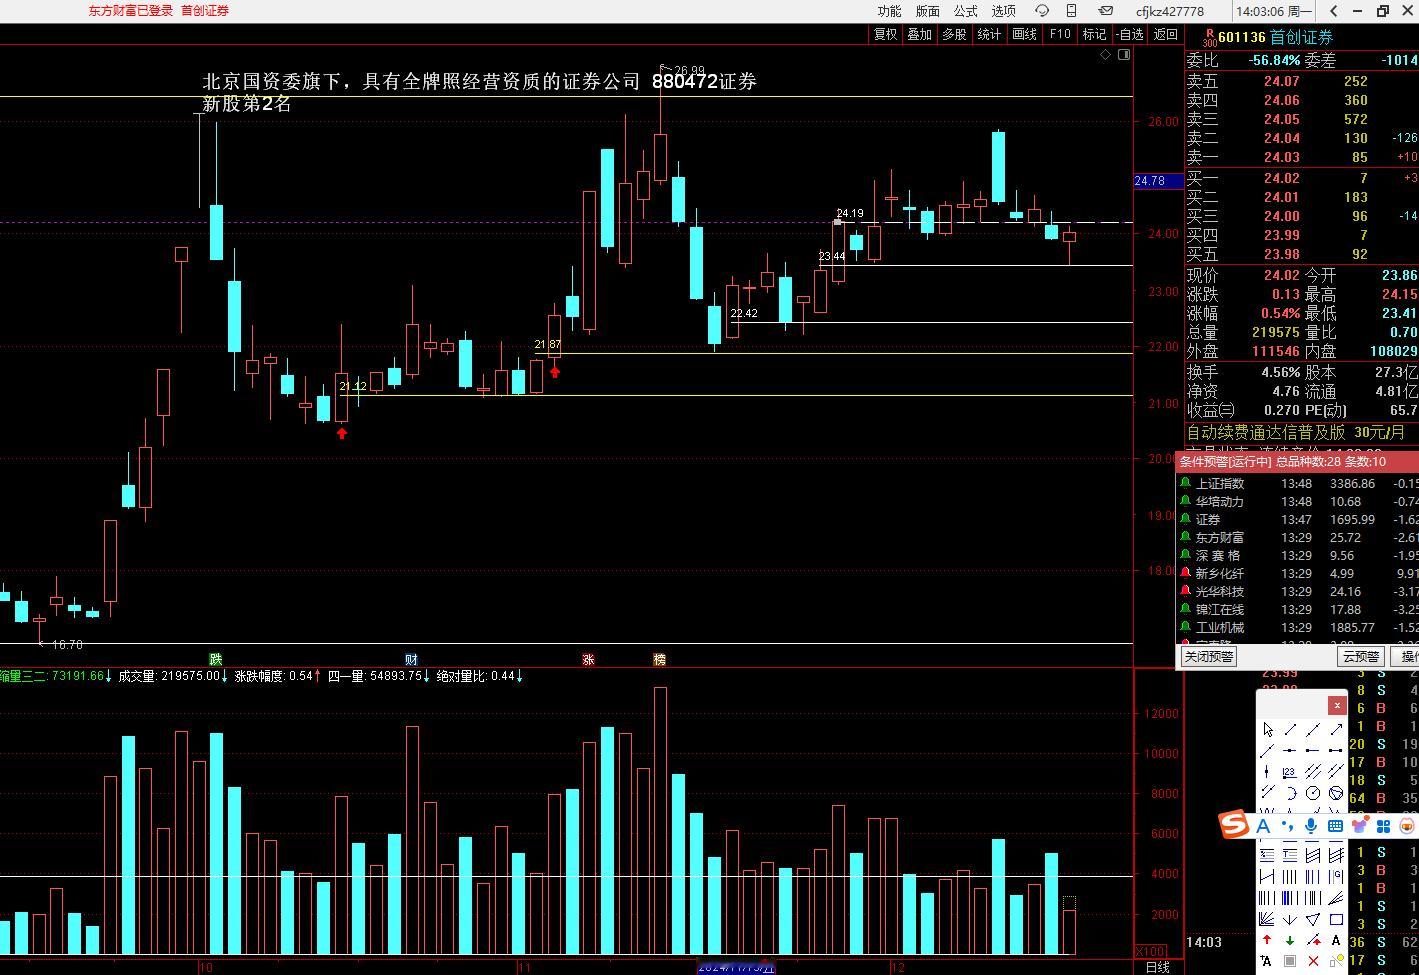This screenshot has width=1419, height=975.
Task: Click the 卖一 price 24.03
Action: 1281,157
